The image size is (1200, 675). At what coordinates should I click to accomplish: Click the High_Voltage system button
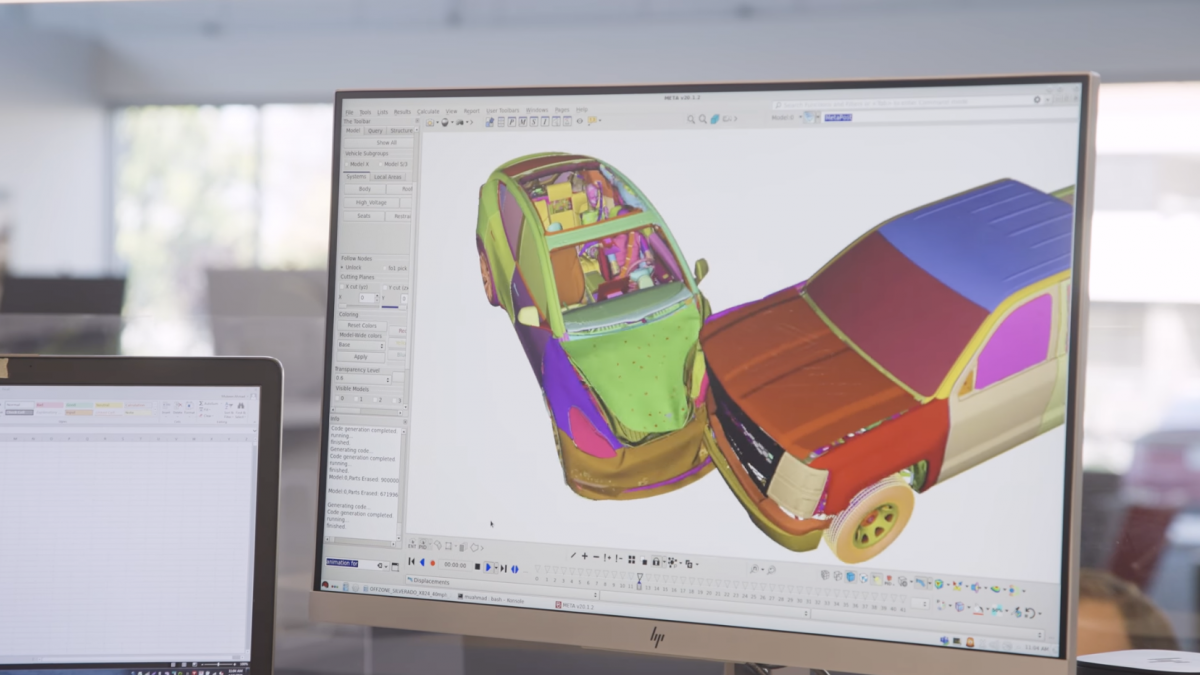pyautogui.click(x=371, y=202)
